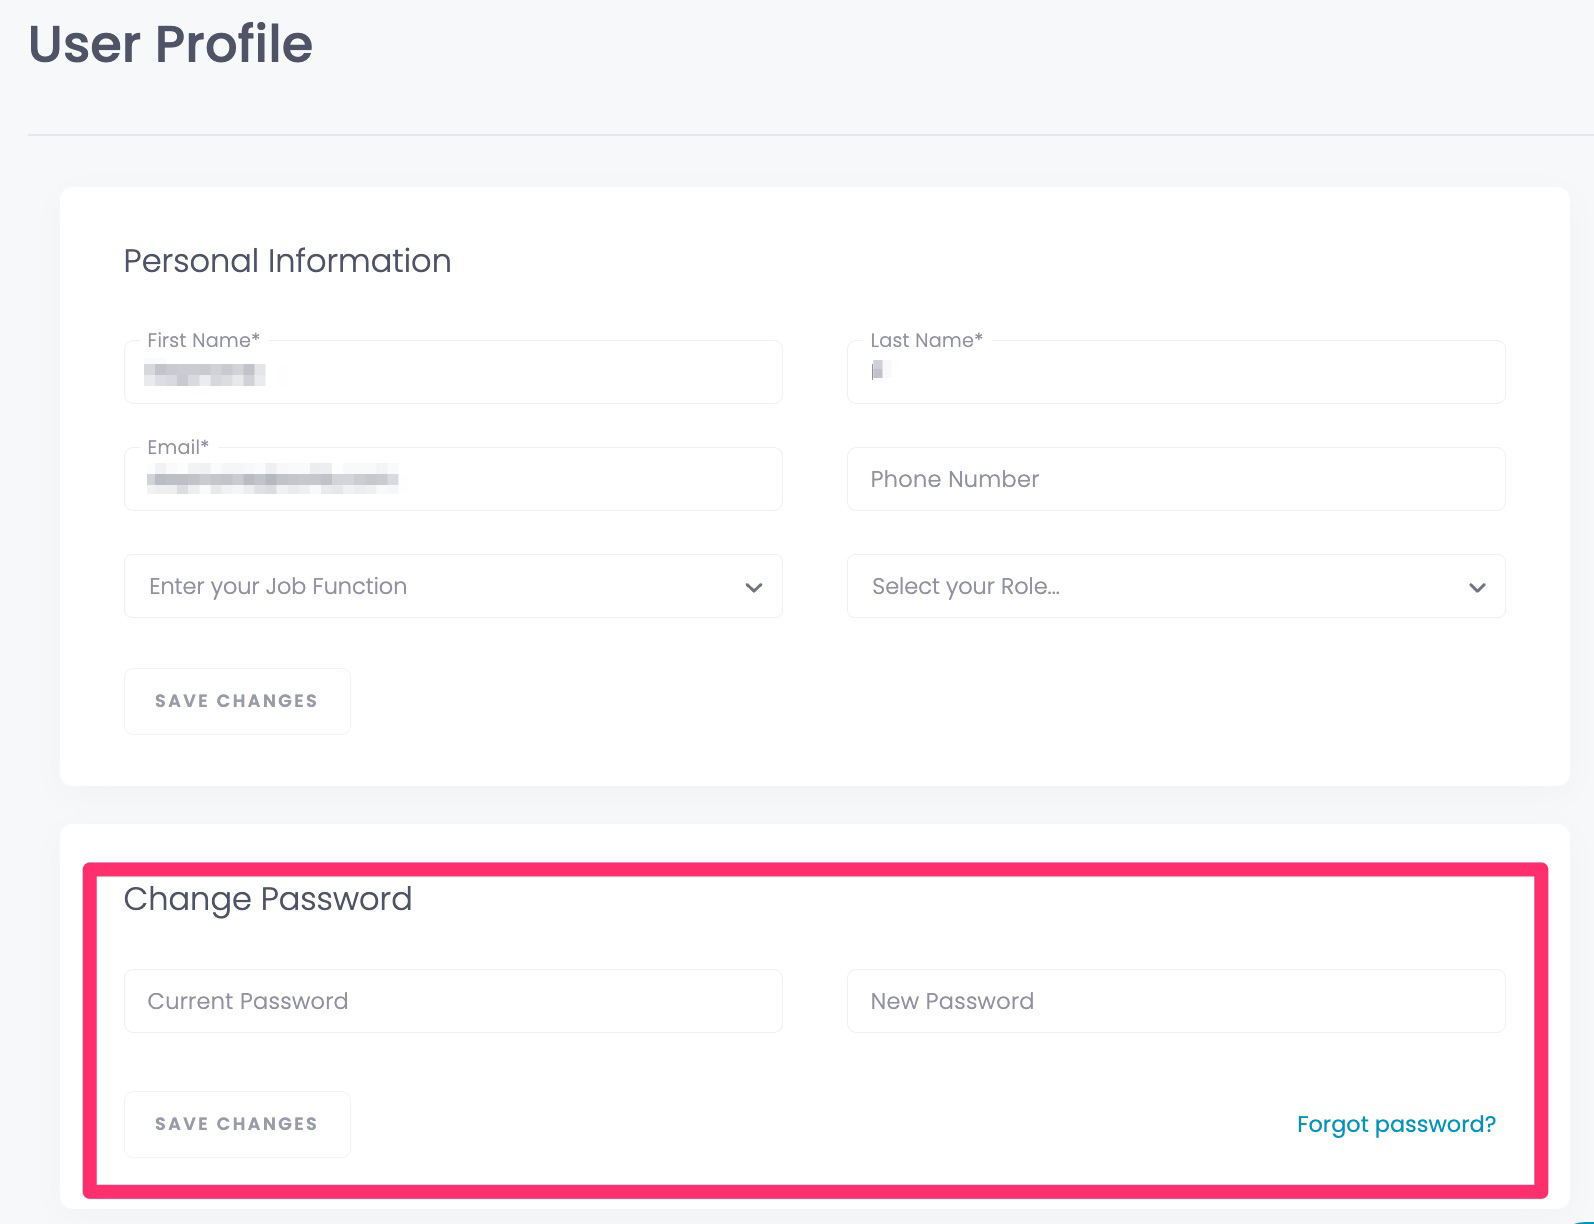This screenshot has width=1594, height=1224.
Task: Focus the Current Password field
Action: [x=453, y=1001]
